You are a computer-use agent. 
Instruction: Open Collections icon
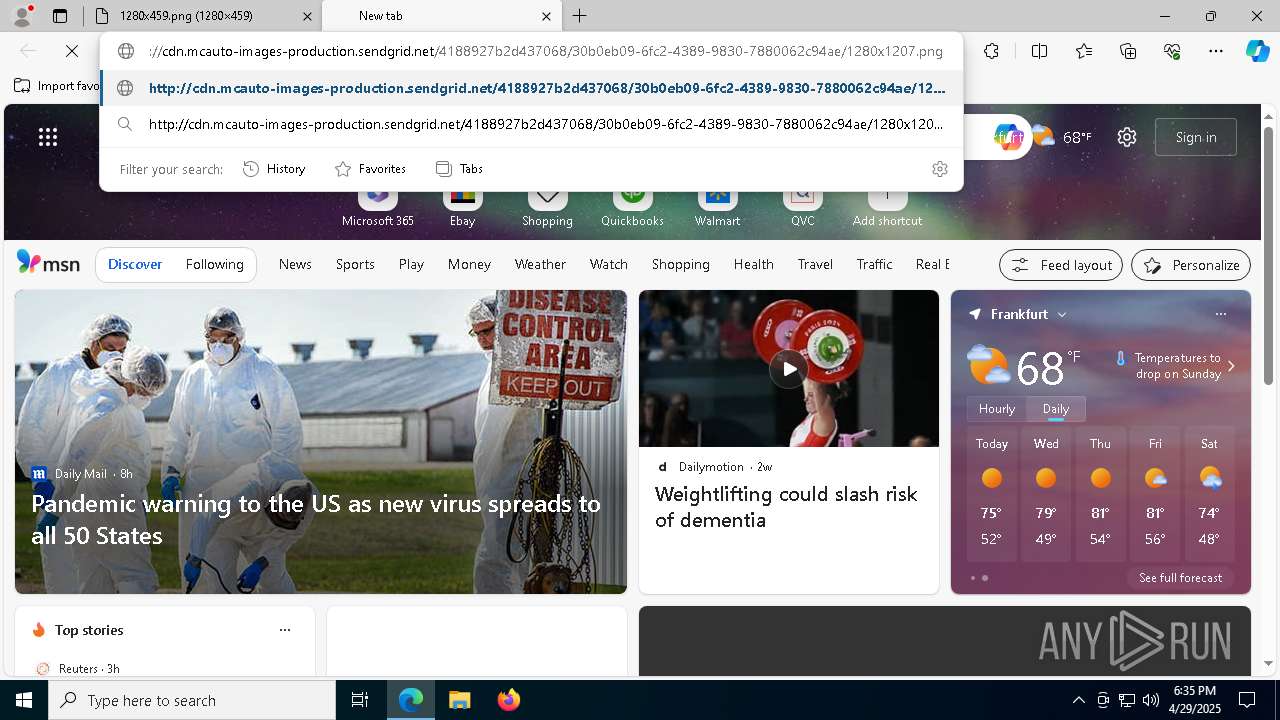(x=1128, y=51)
